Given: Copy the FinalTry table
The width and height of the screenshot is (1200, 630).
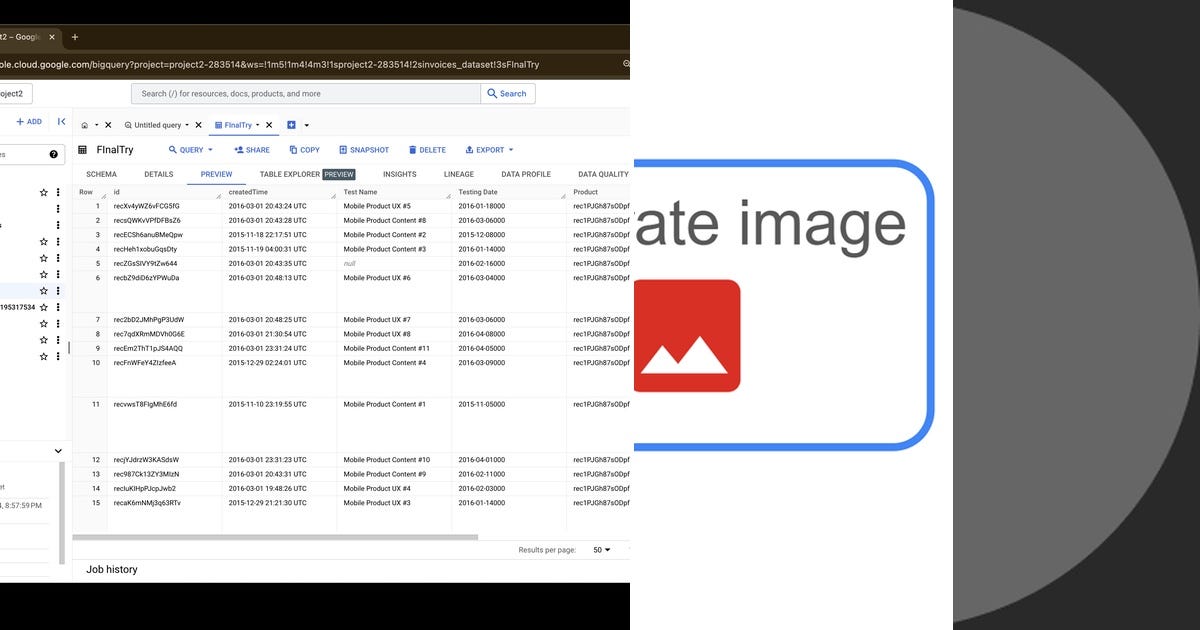Looking at the screenshot, I should (304, 150).
